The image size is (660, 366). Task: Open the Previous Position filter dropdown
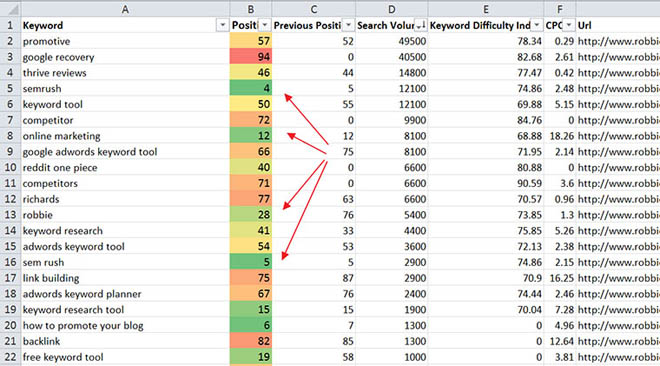click(348, 25)
